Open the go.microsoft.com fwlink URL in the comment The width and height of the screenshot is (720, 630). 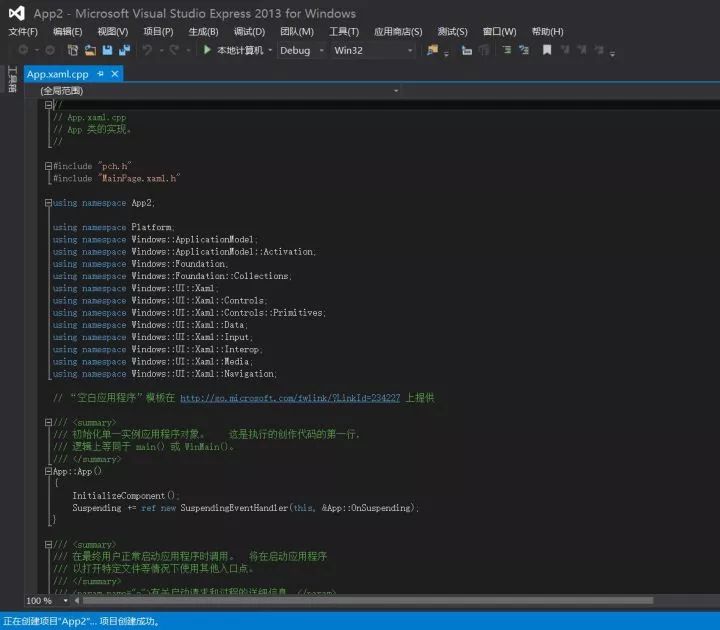pos(290,398)
